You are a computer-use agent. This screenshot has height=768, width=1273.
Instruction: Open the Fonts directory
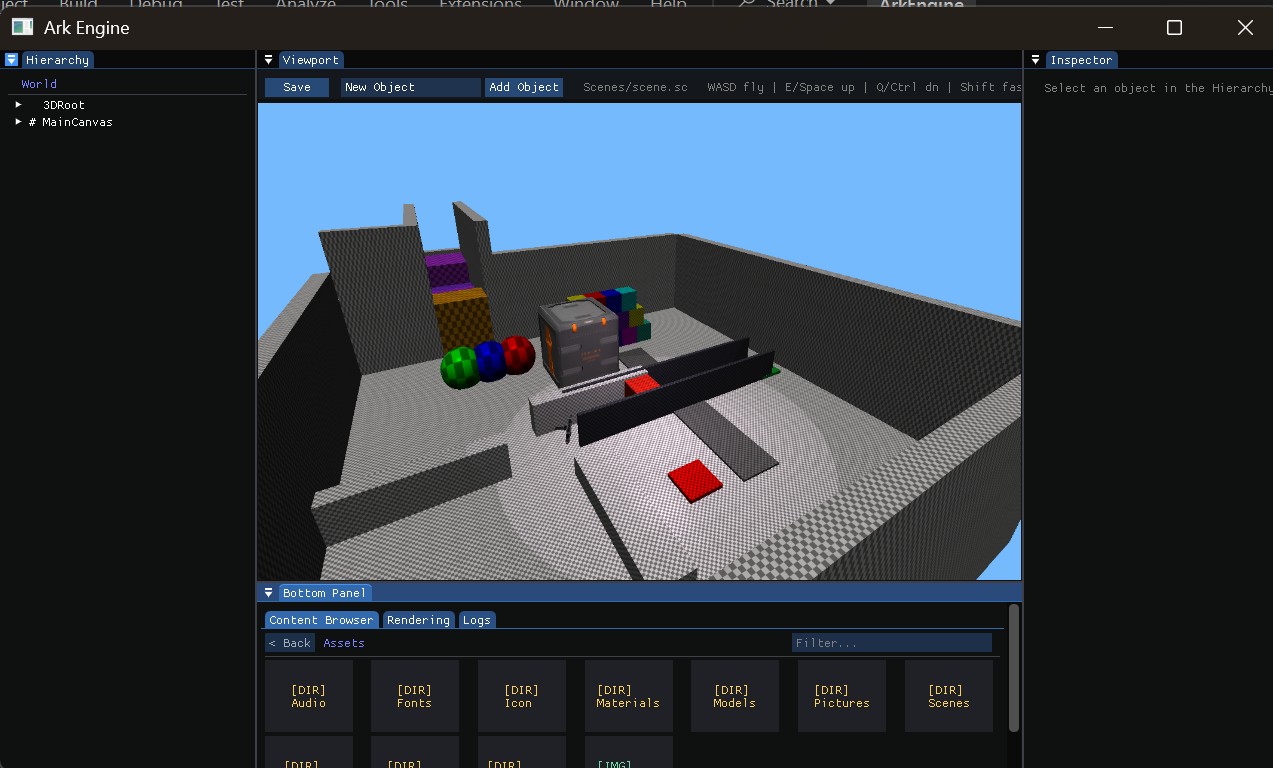[415, 696]
